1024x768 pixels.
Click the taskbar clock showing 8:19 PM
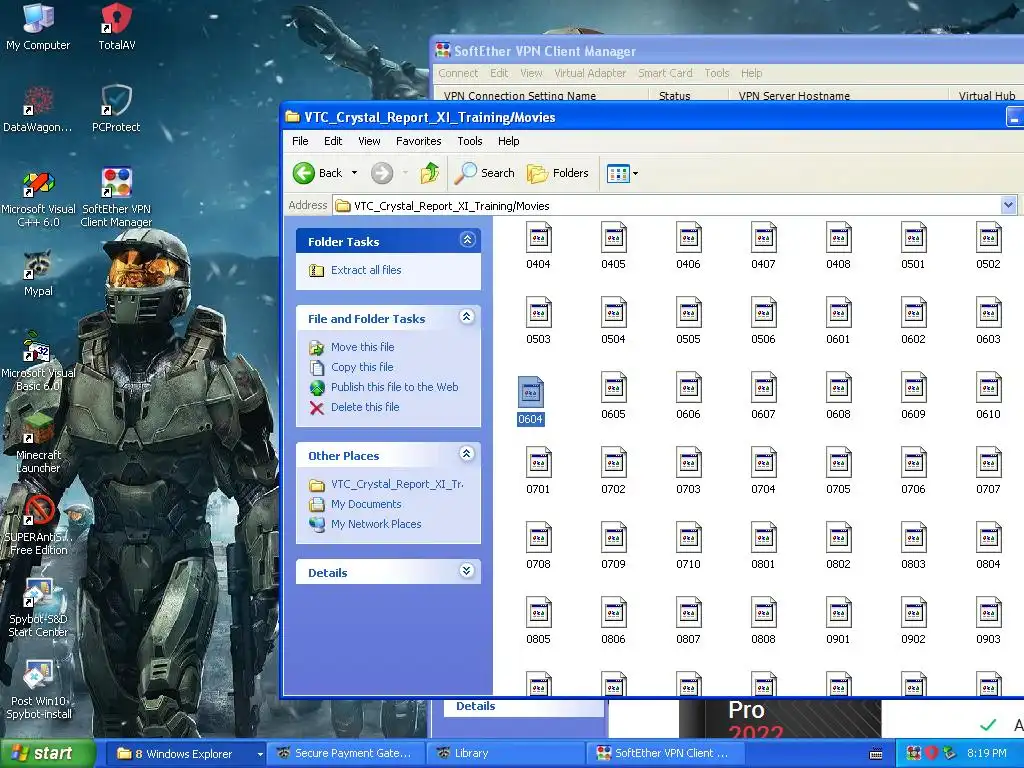pos(986,754)
